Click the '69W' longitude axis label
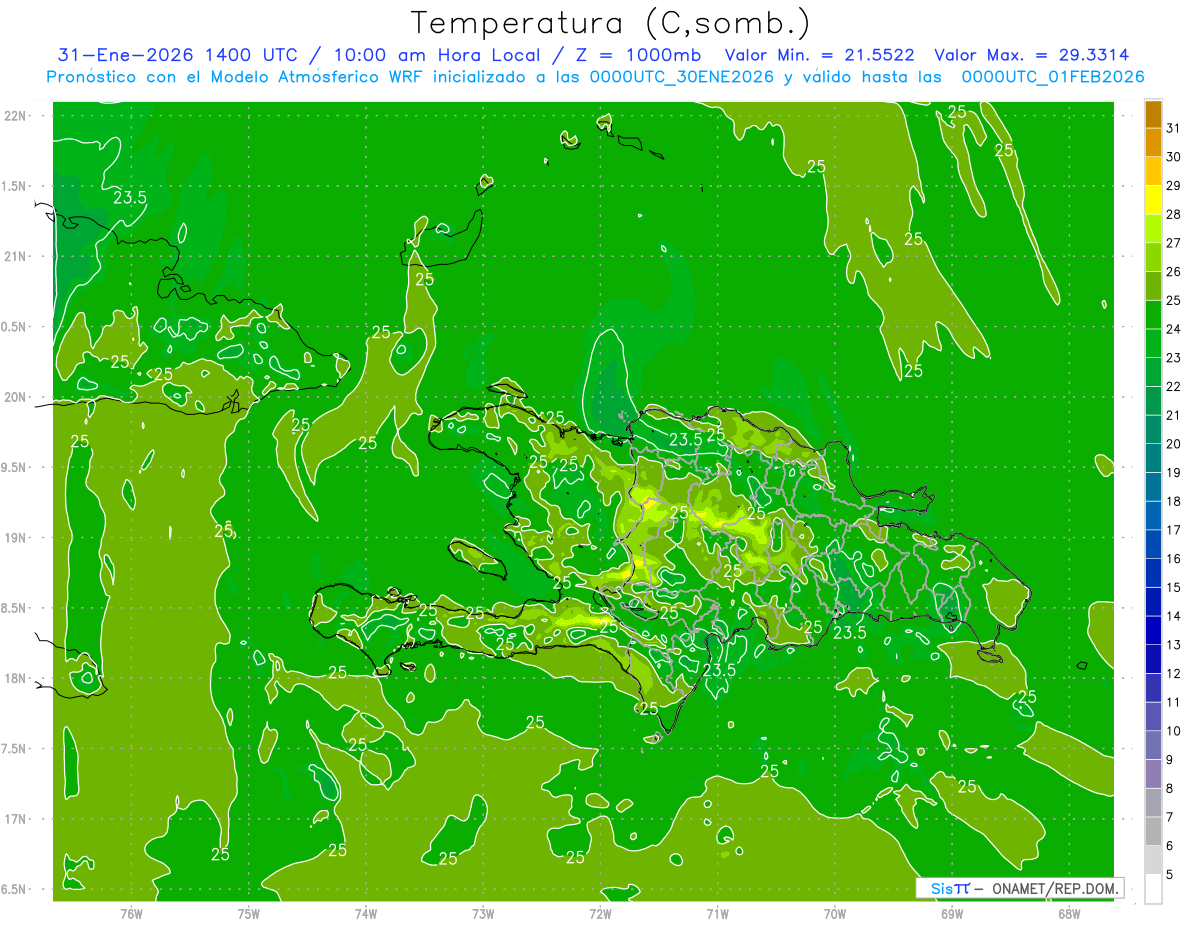Image resolution: width=1200 pixels, height=927 pixels. [x=952, y=913]
